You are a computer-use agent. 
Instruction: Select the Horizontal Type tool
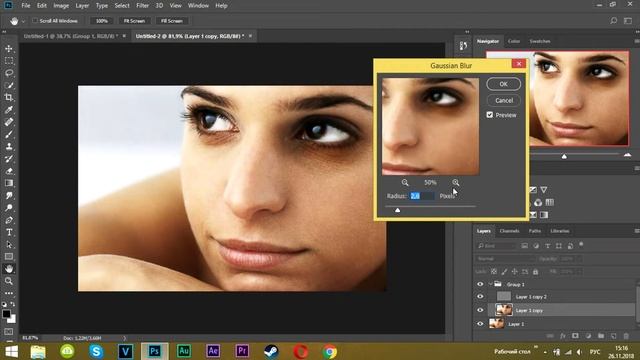click(x=9, y=232)
